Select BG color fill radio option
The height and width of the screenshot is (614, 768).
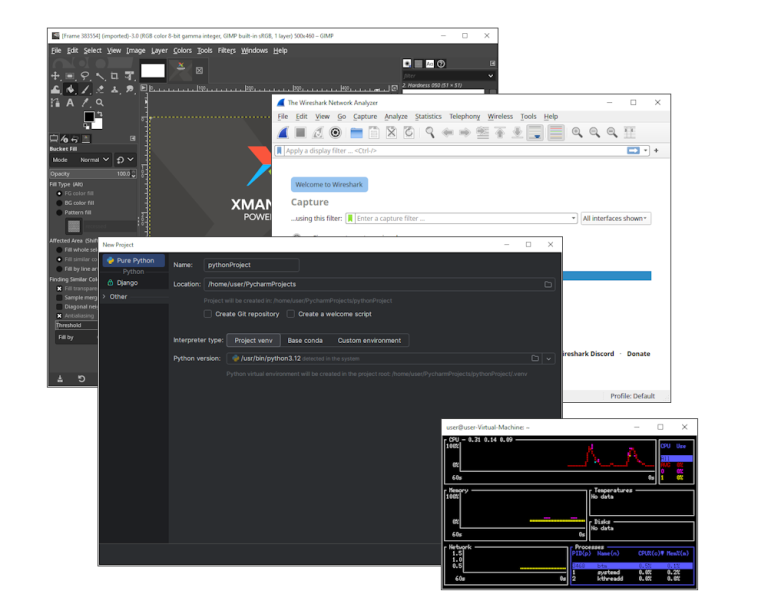[59, 203]
